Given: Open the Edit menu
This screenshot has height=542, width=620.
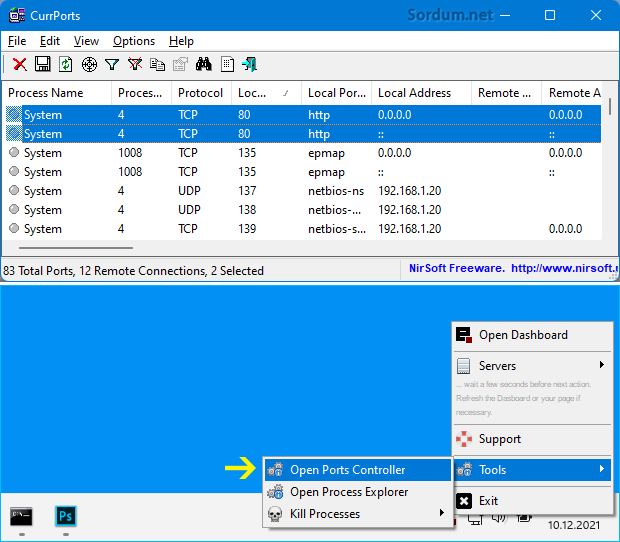Looking at the screenshot, I should pos(50,41).
